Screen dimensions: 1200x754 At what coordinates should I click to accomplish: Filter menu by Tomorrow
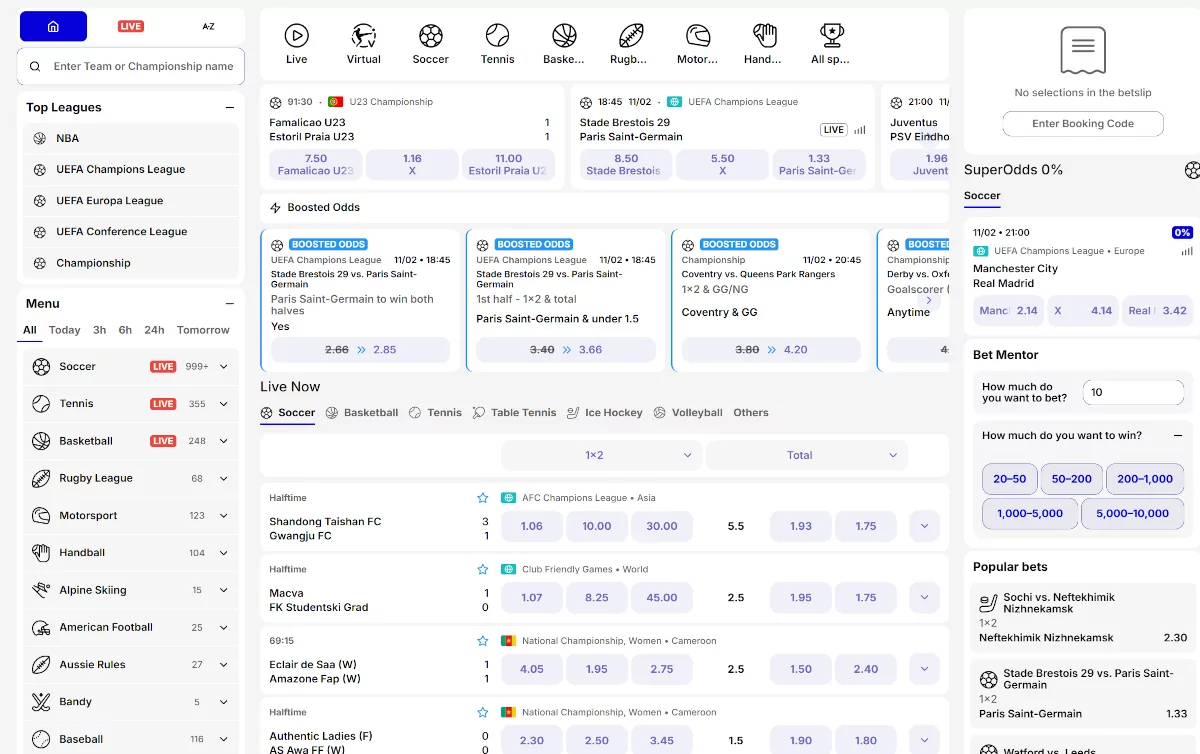coord(203,330)
